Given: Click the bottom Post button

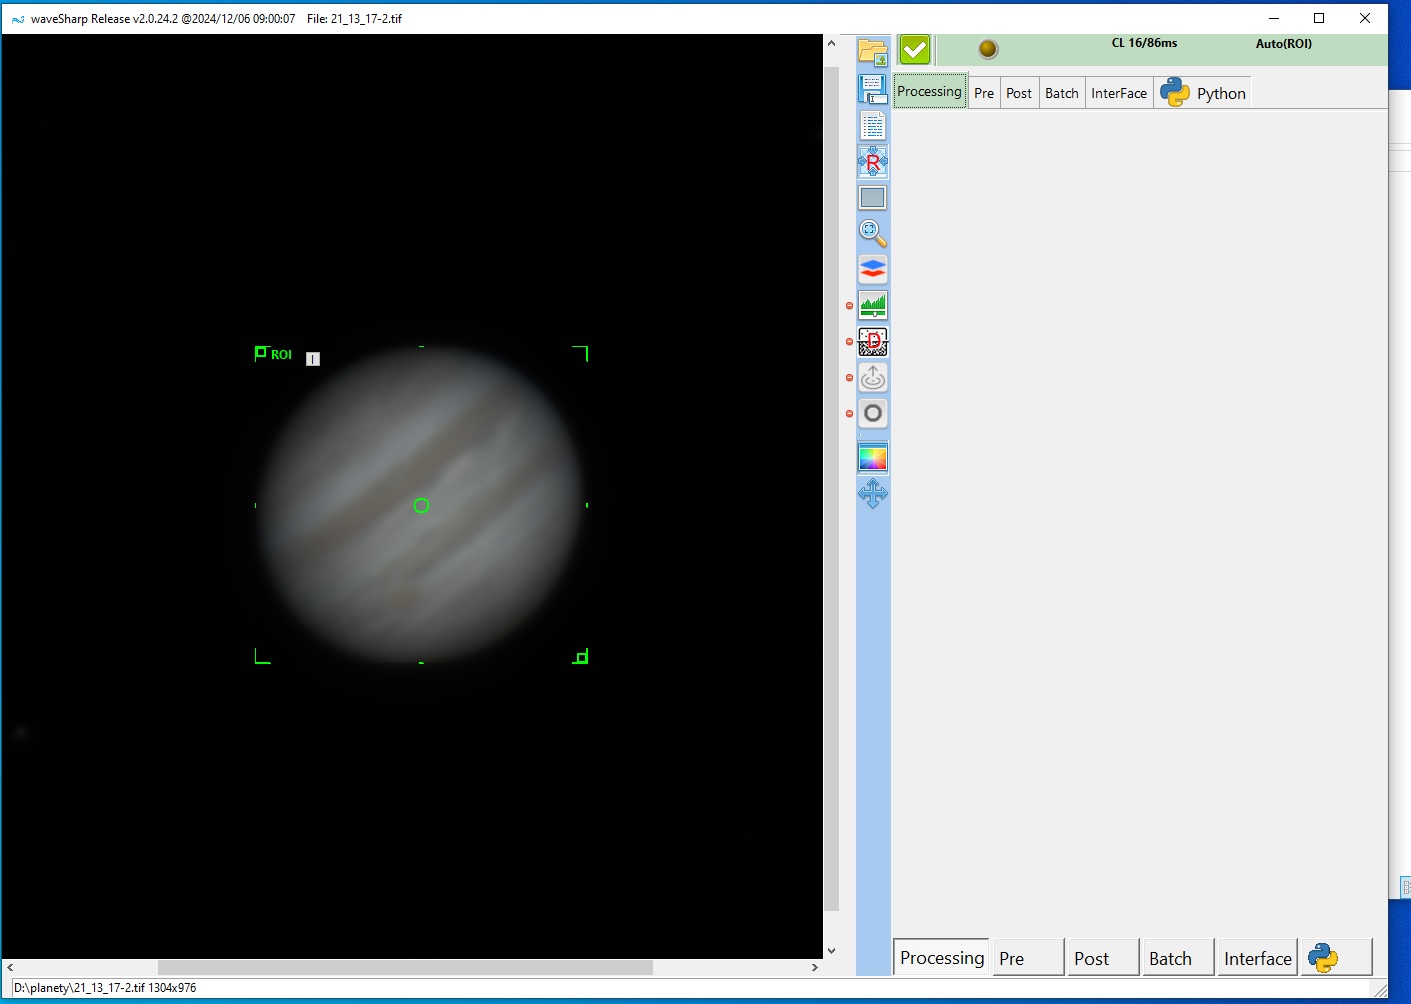Looking at the screenshot, I should pos(1100,958).
